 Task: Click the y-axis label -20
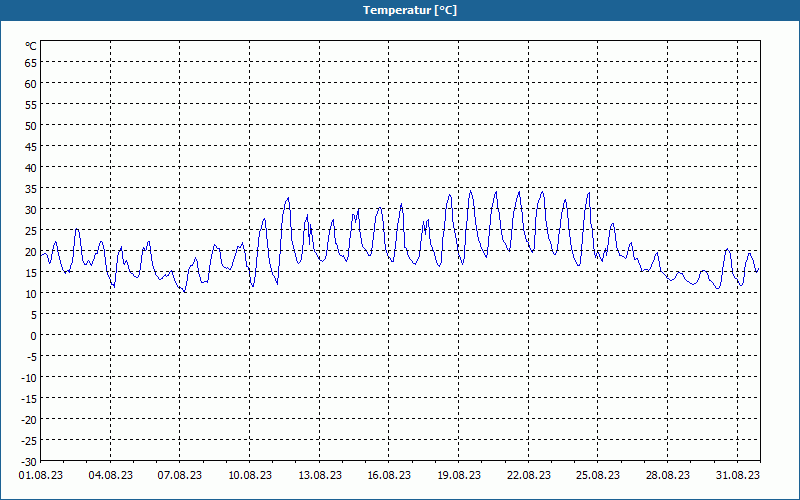click(29, 419)
